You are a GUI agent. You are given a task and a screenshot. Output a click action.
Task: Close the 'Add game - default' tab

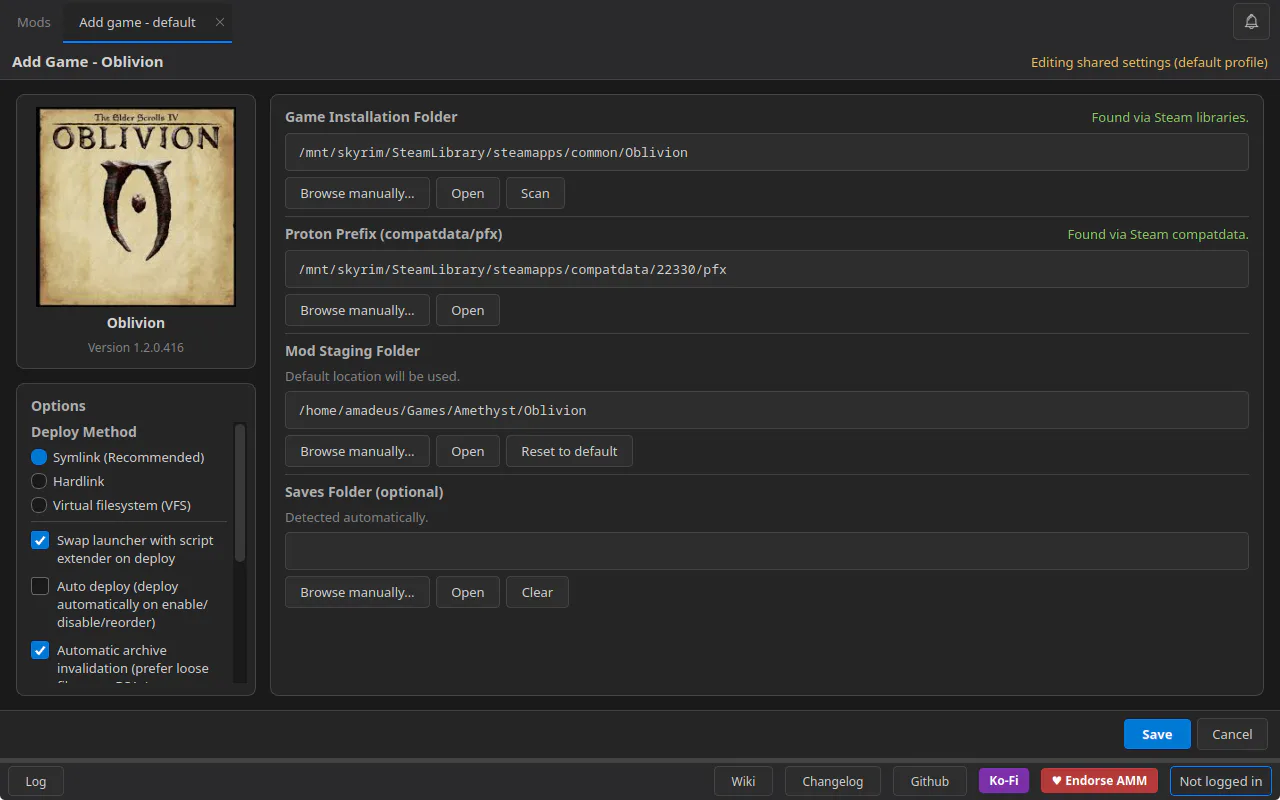click(x=220, y=22)
